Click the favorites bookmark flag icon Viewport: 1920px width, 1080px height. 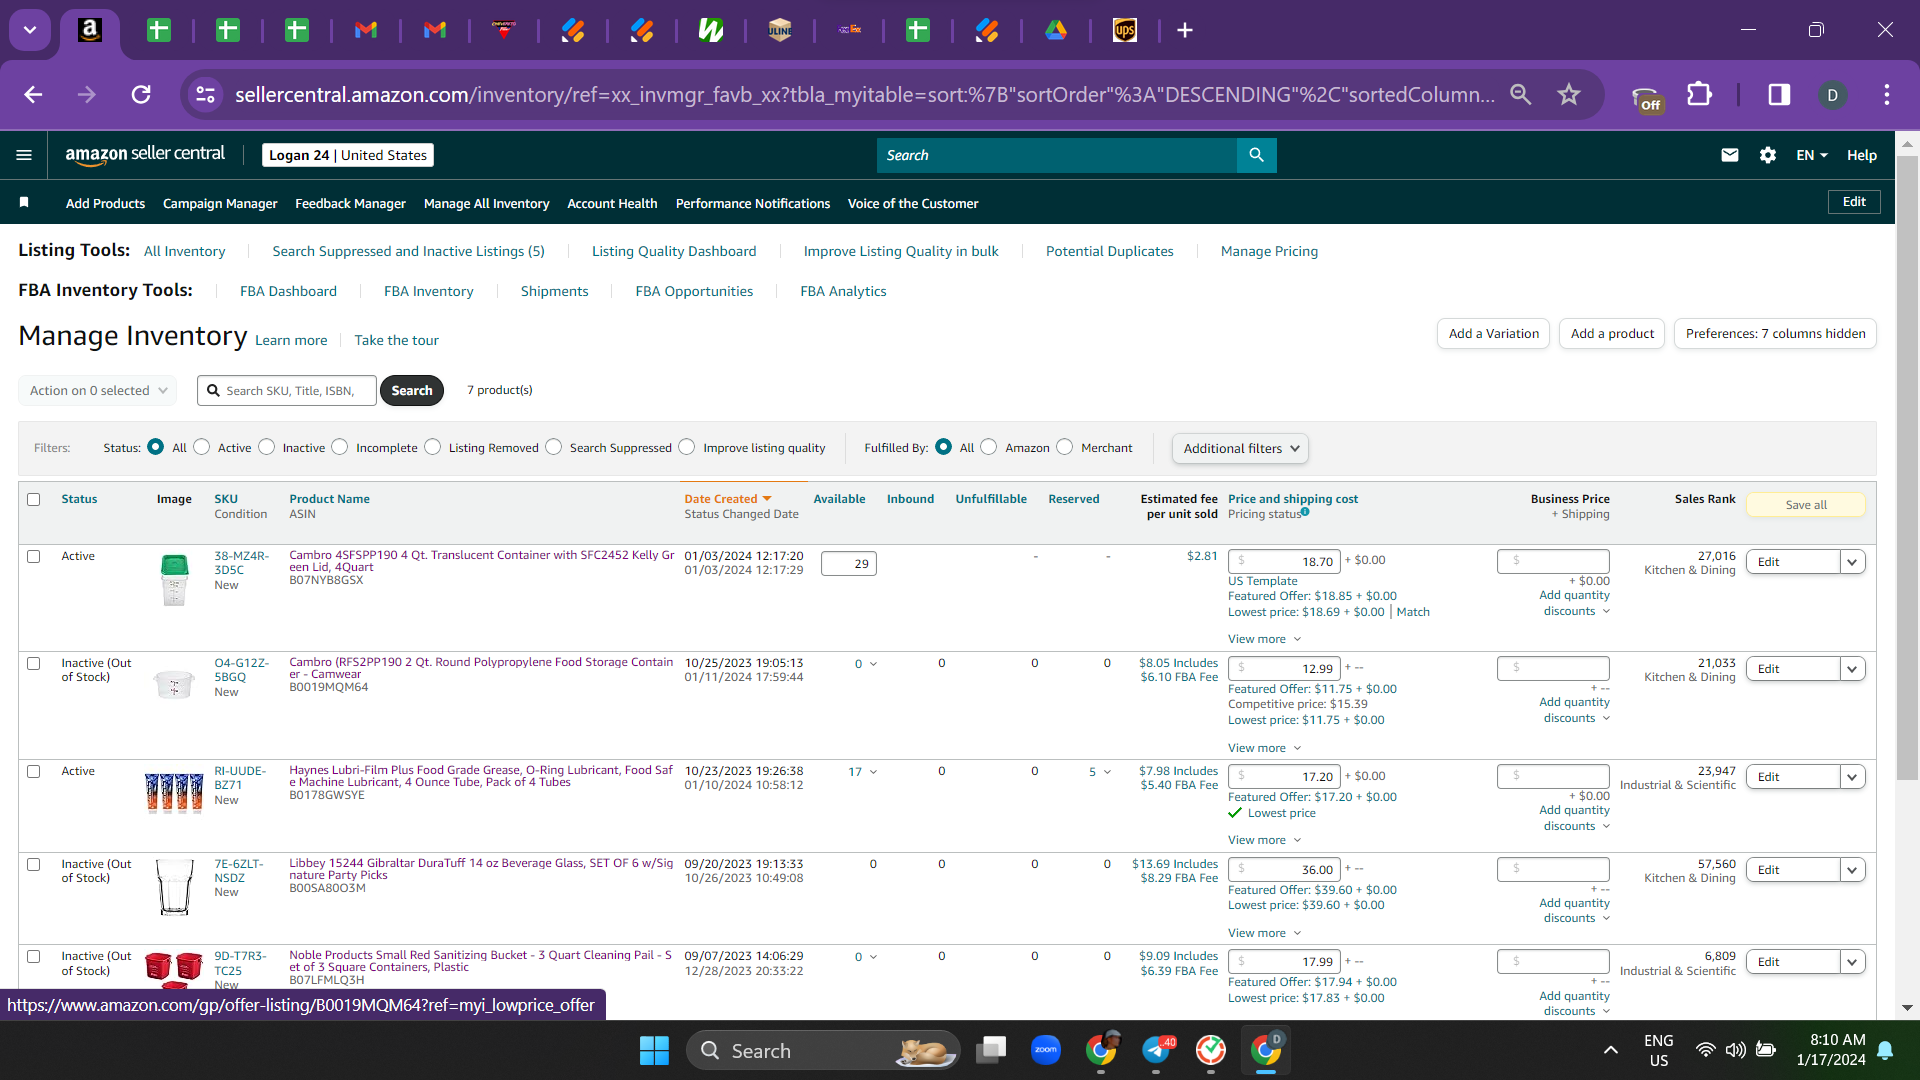(x=24, y=203)
